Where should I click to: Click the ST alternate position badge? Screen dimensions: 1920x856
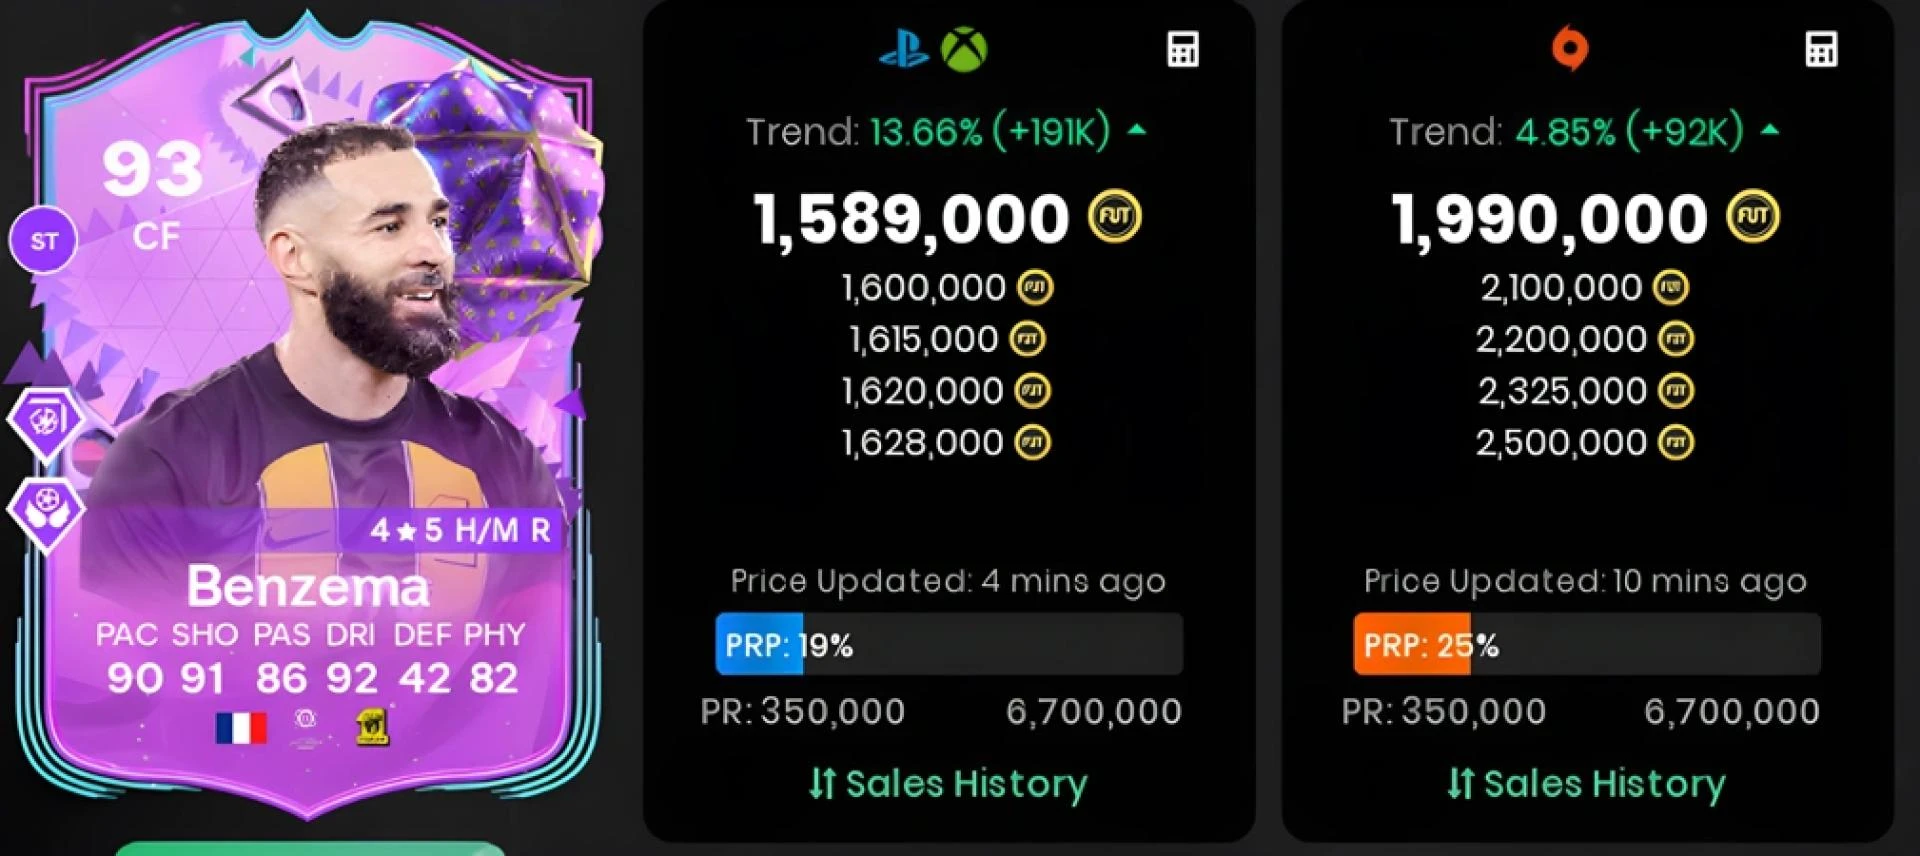(43, 241)
